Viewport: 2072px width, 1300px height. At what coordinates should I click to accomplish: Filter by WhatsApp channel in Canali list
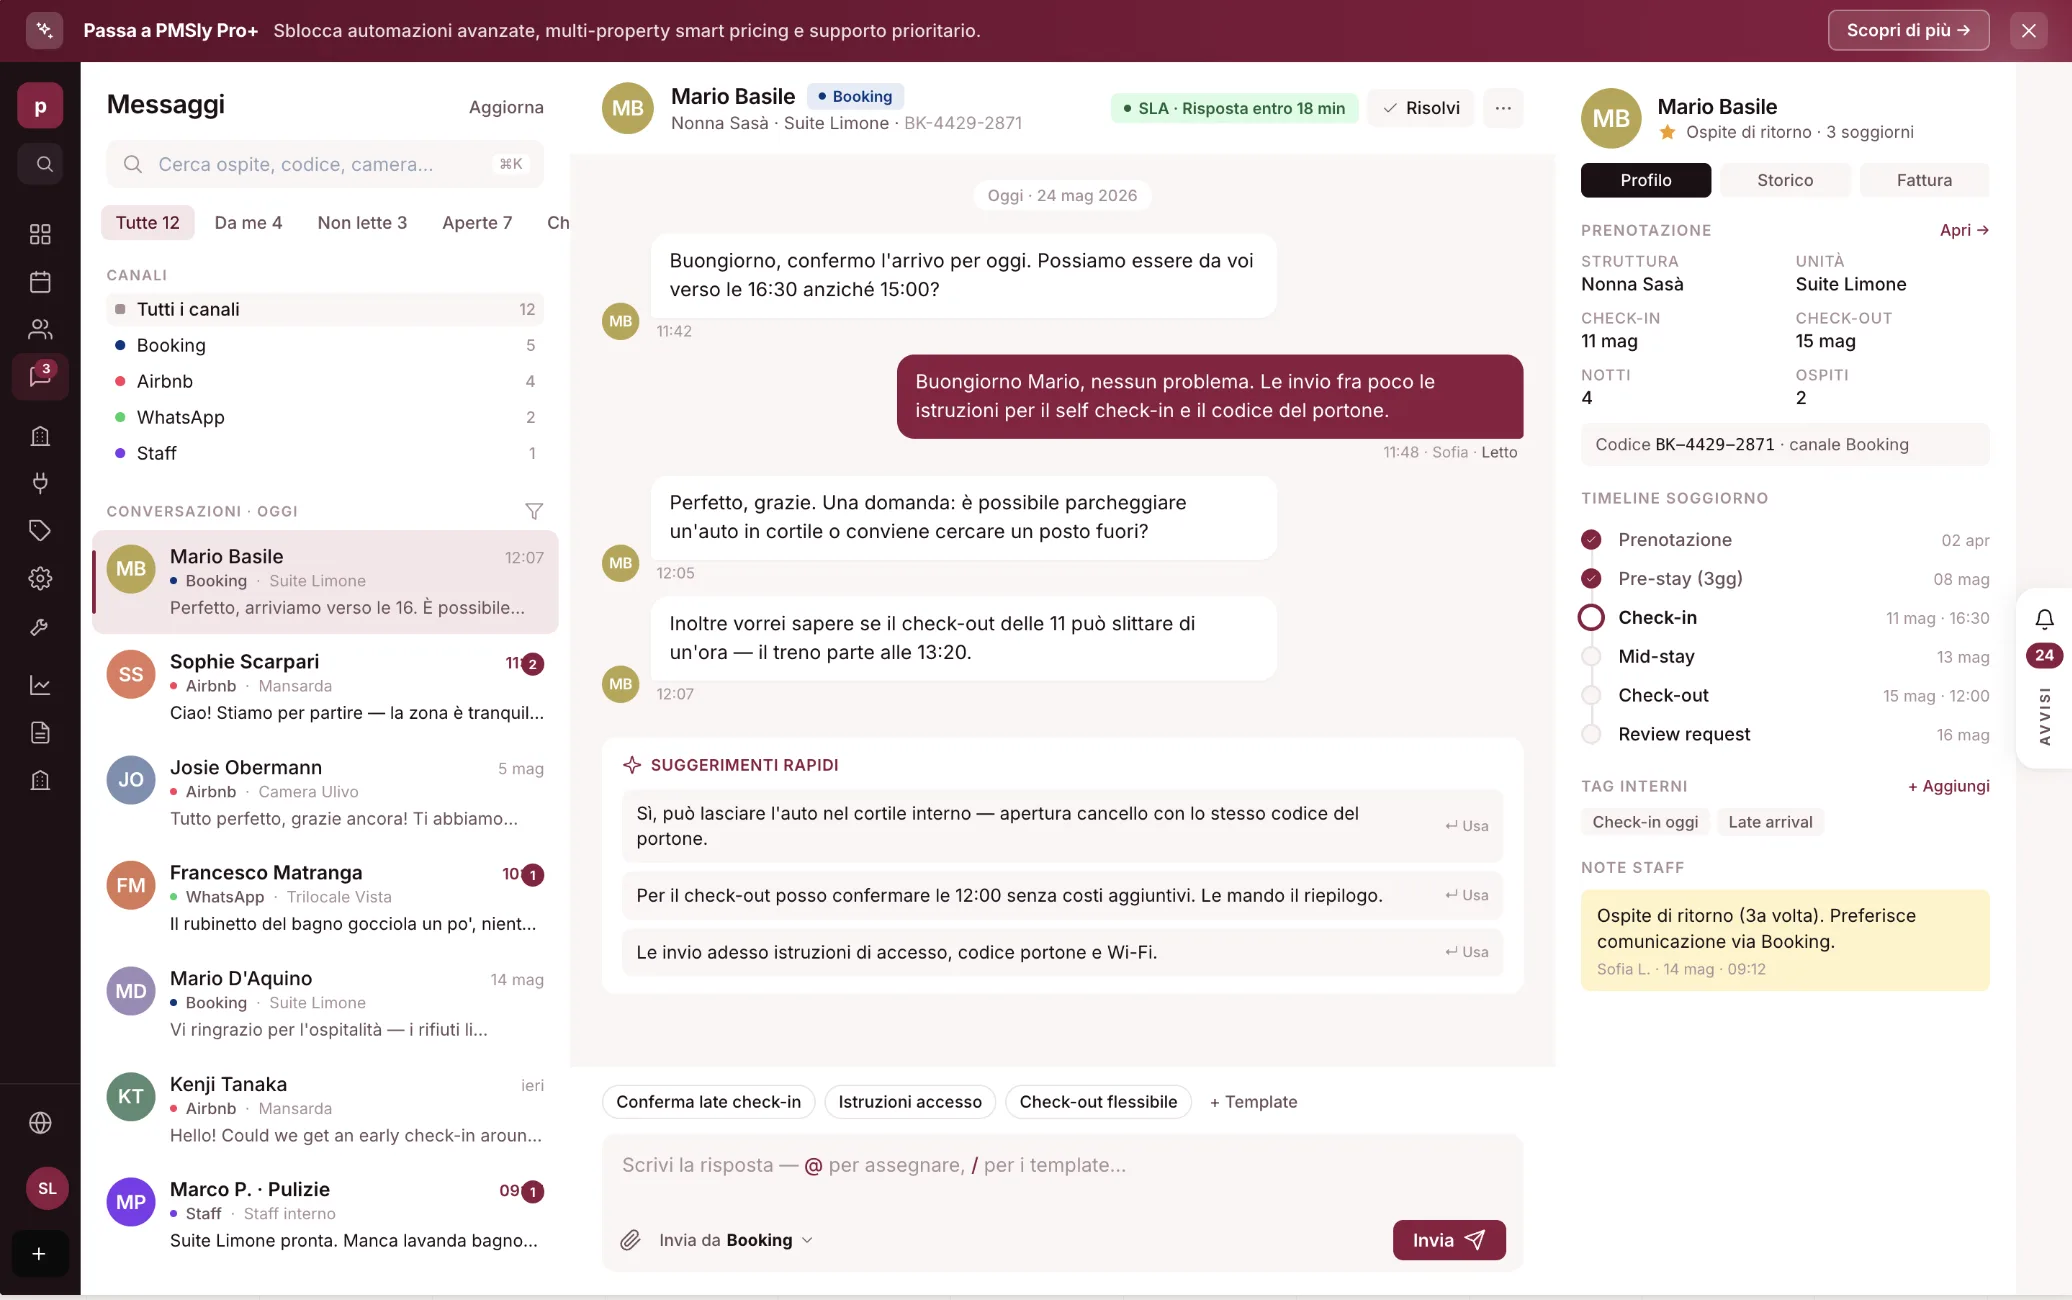(x=325, y=417)
